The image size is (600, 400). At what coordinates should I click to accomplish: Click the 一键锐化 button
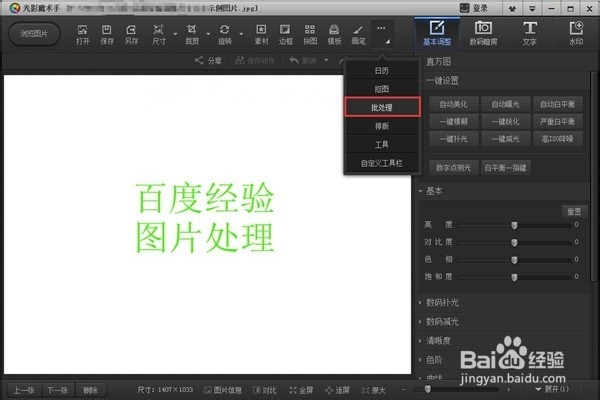[505, 122]
